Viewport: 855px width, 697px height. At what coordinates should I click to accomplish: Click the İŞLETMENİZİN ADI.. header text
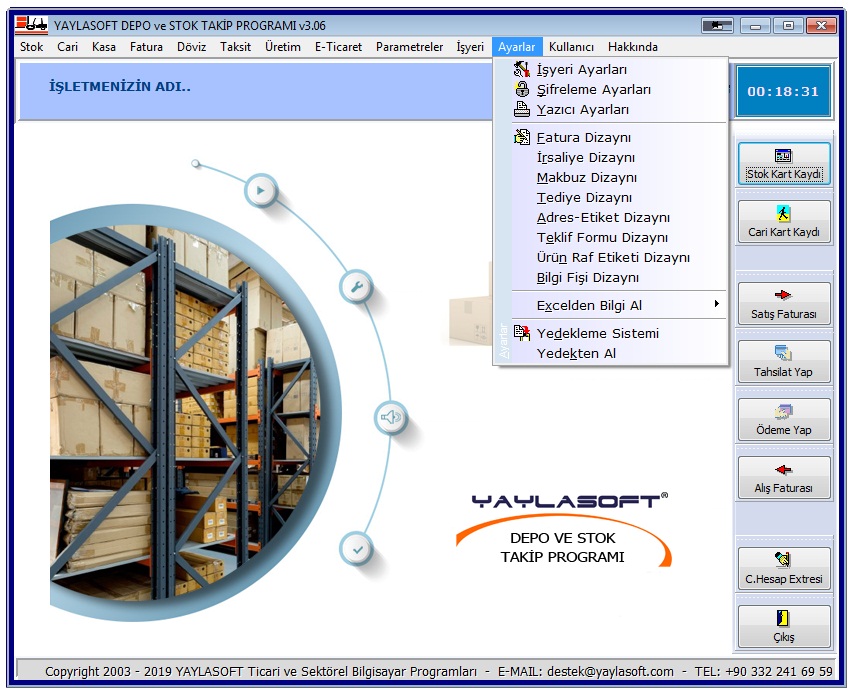coord(120,86)
